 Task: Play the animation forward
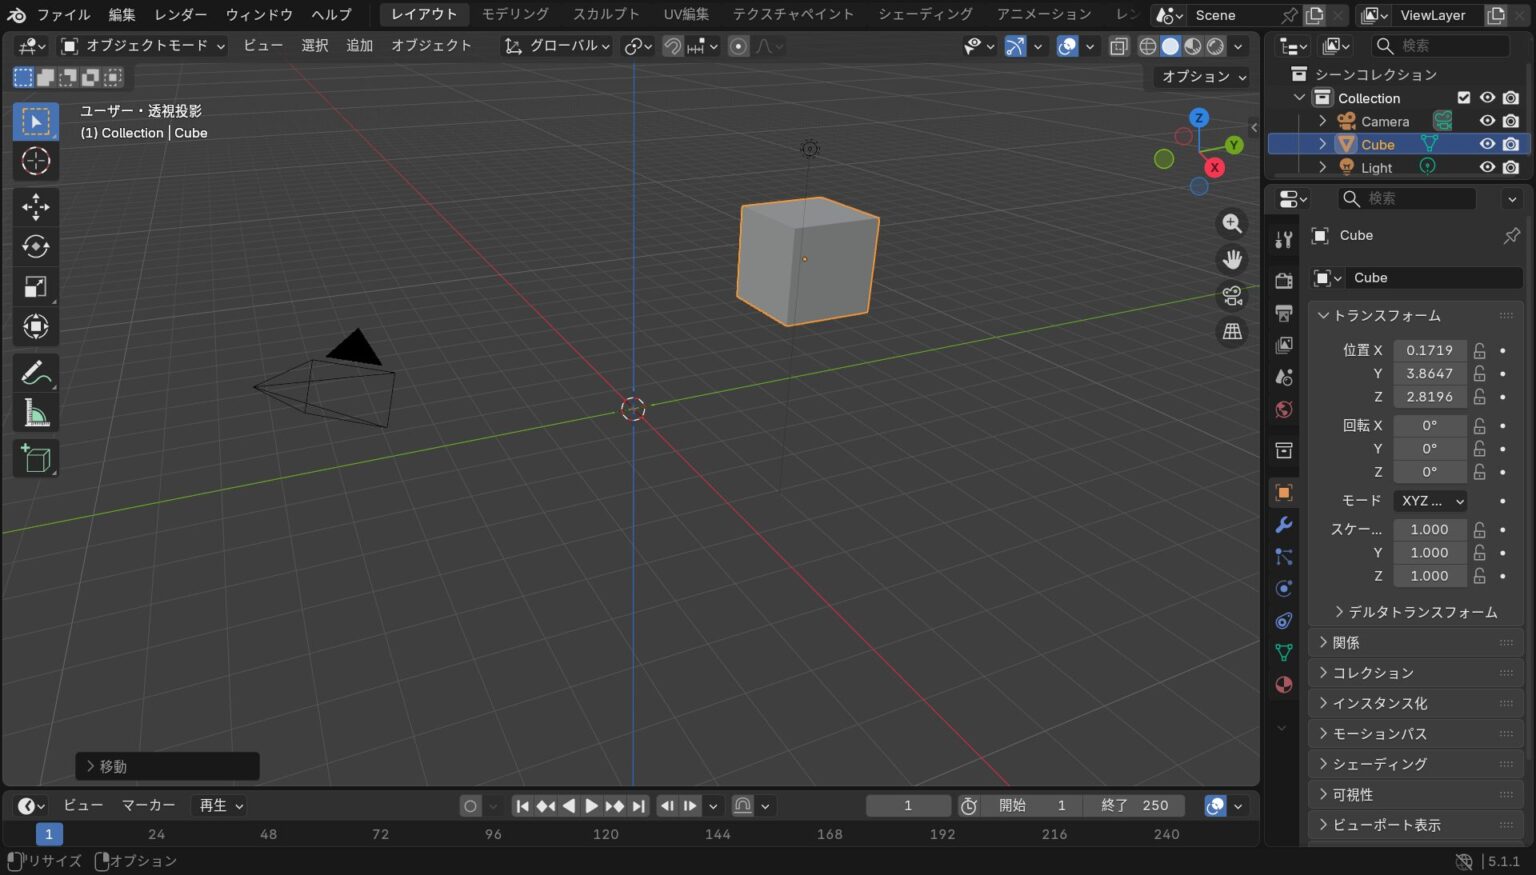pos(591,806)
